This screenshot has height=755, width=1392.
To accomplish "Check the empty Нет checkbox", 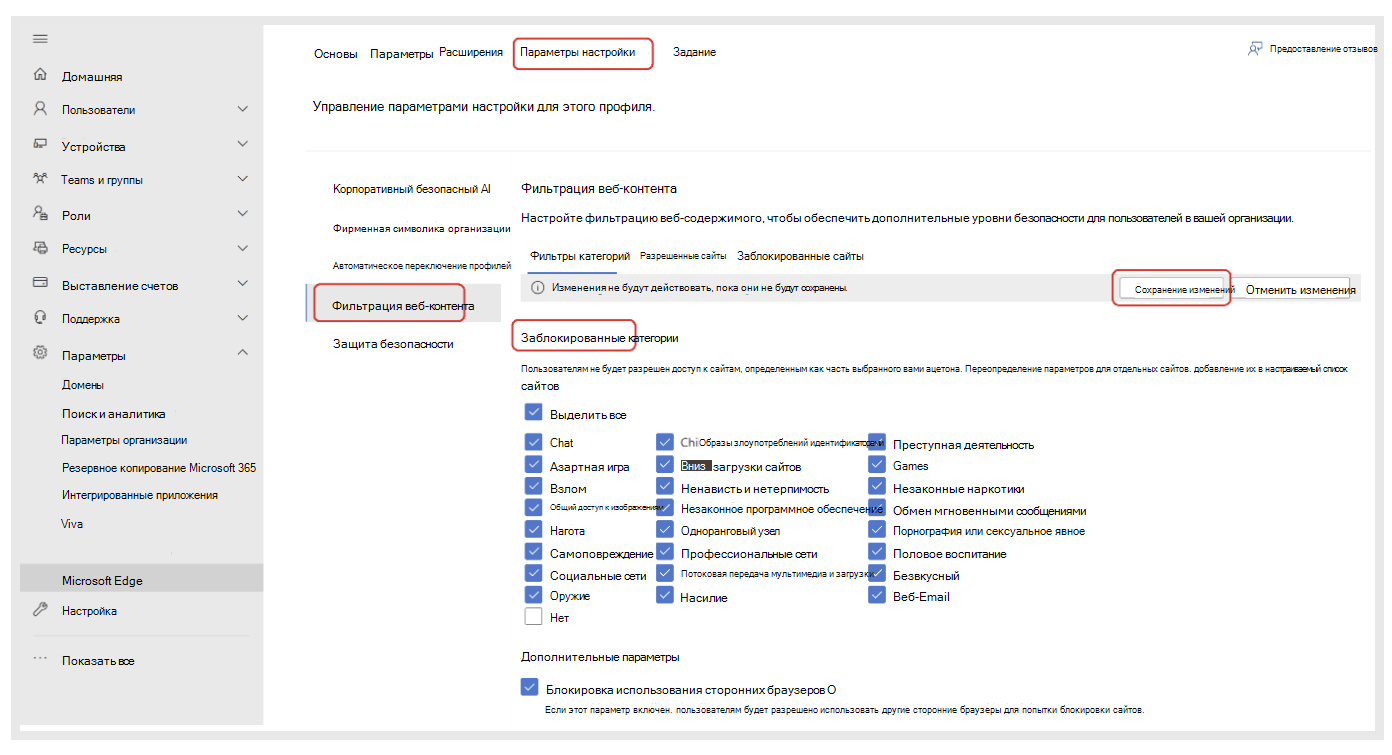I will click(533, 617).
